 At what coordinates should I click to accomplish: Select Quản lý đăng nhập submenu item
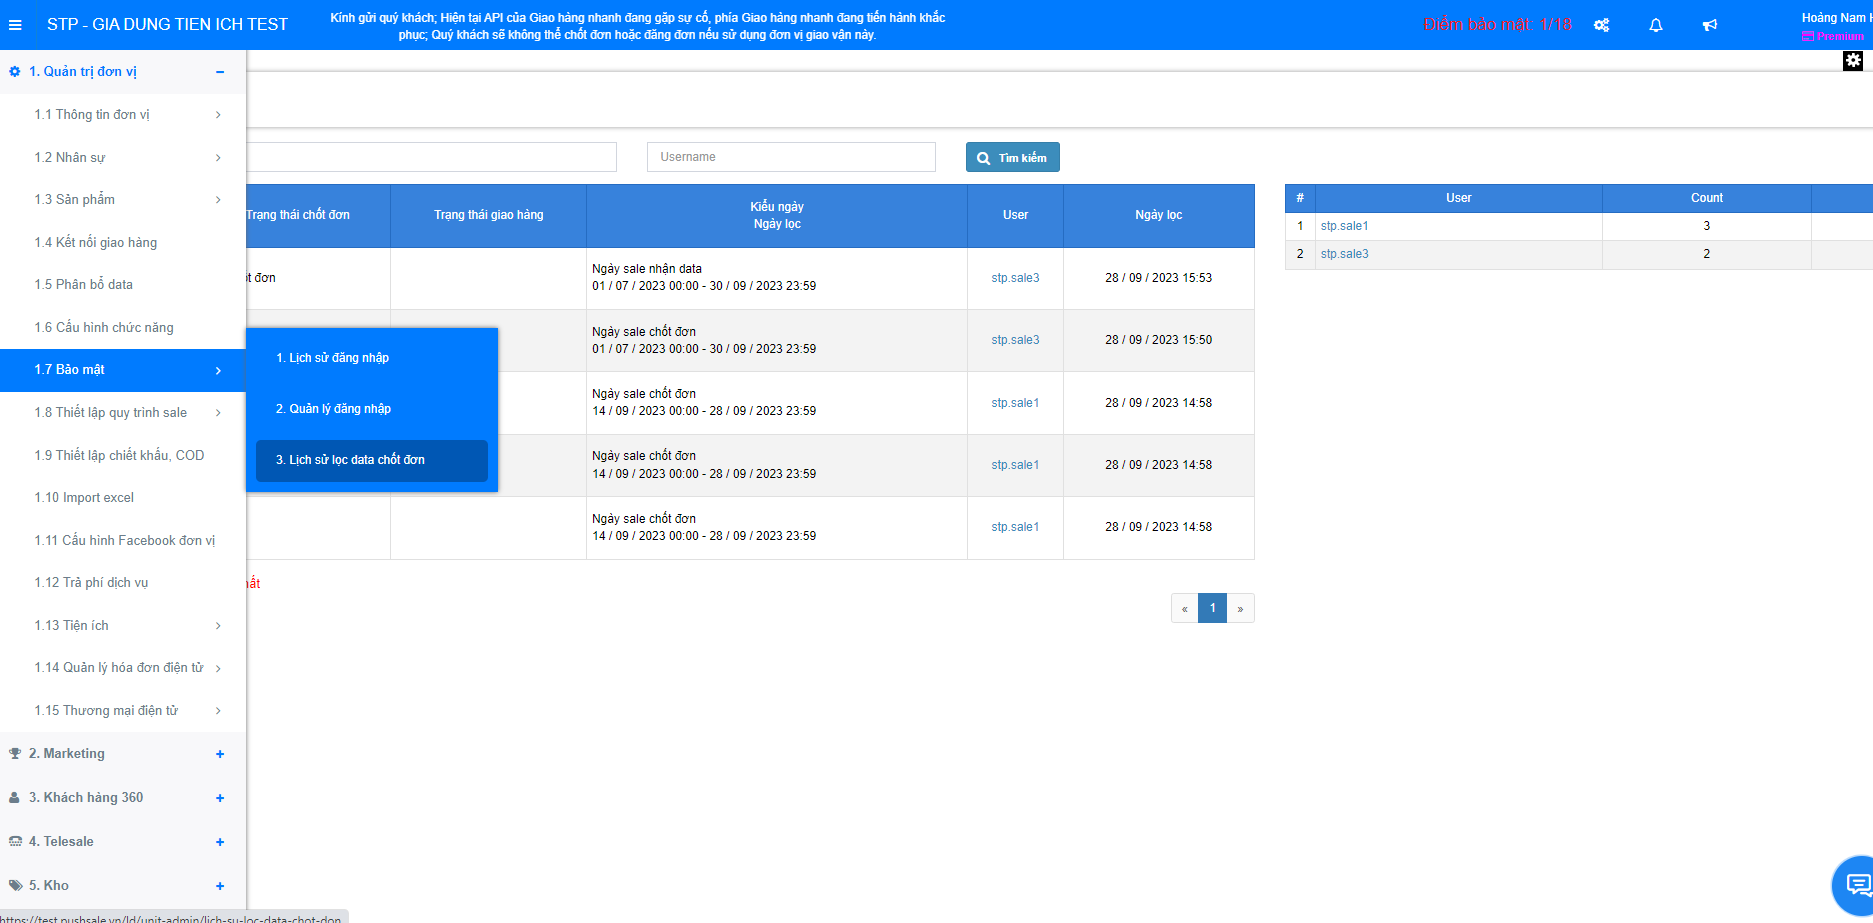(x=333, y=409)
